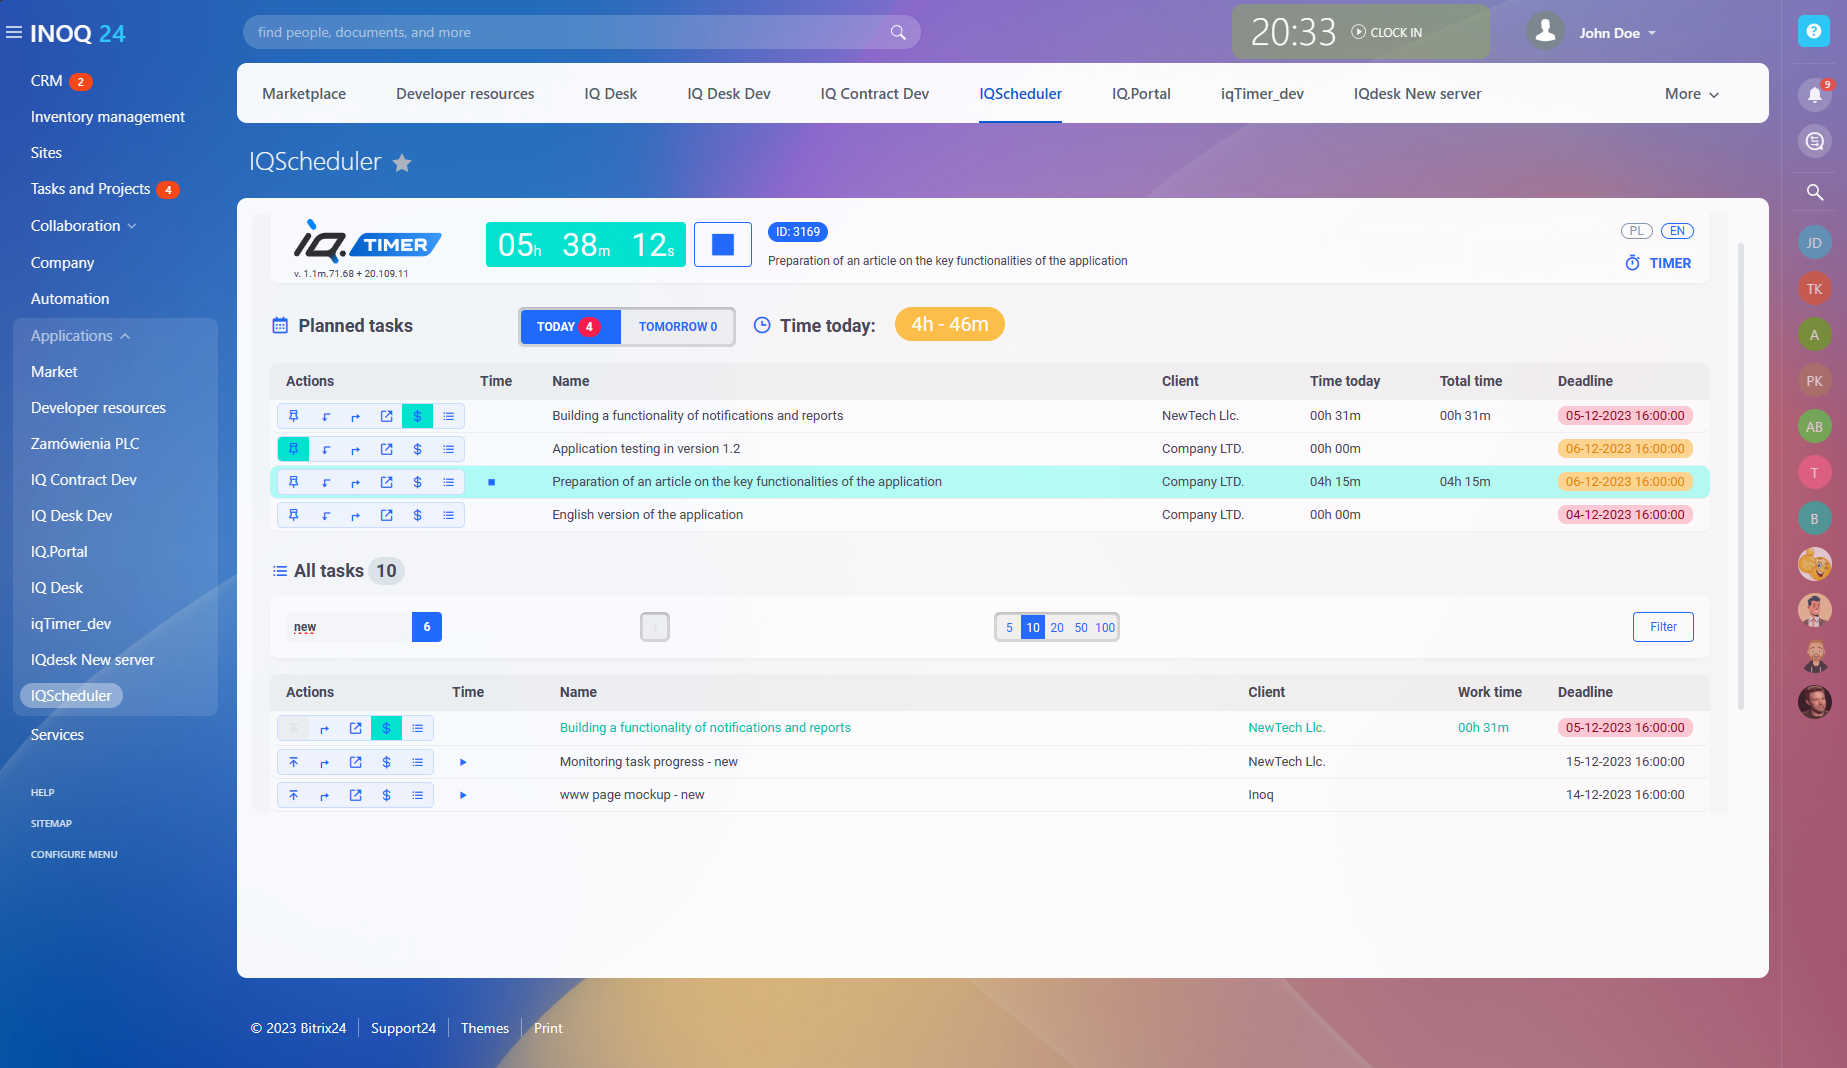Switch language to EN
This screenshot has height=1068, width=1847.
click(x=1677, y=231)
